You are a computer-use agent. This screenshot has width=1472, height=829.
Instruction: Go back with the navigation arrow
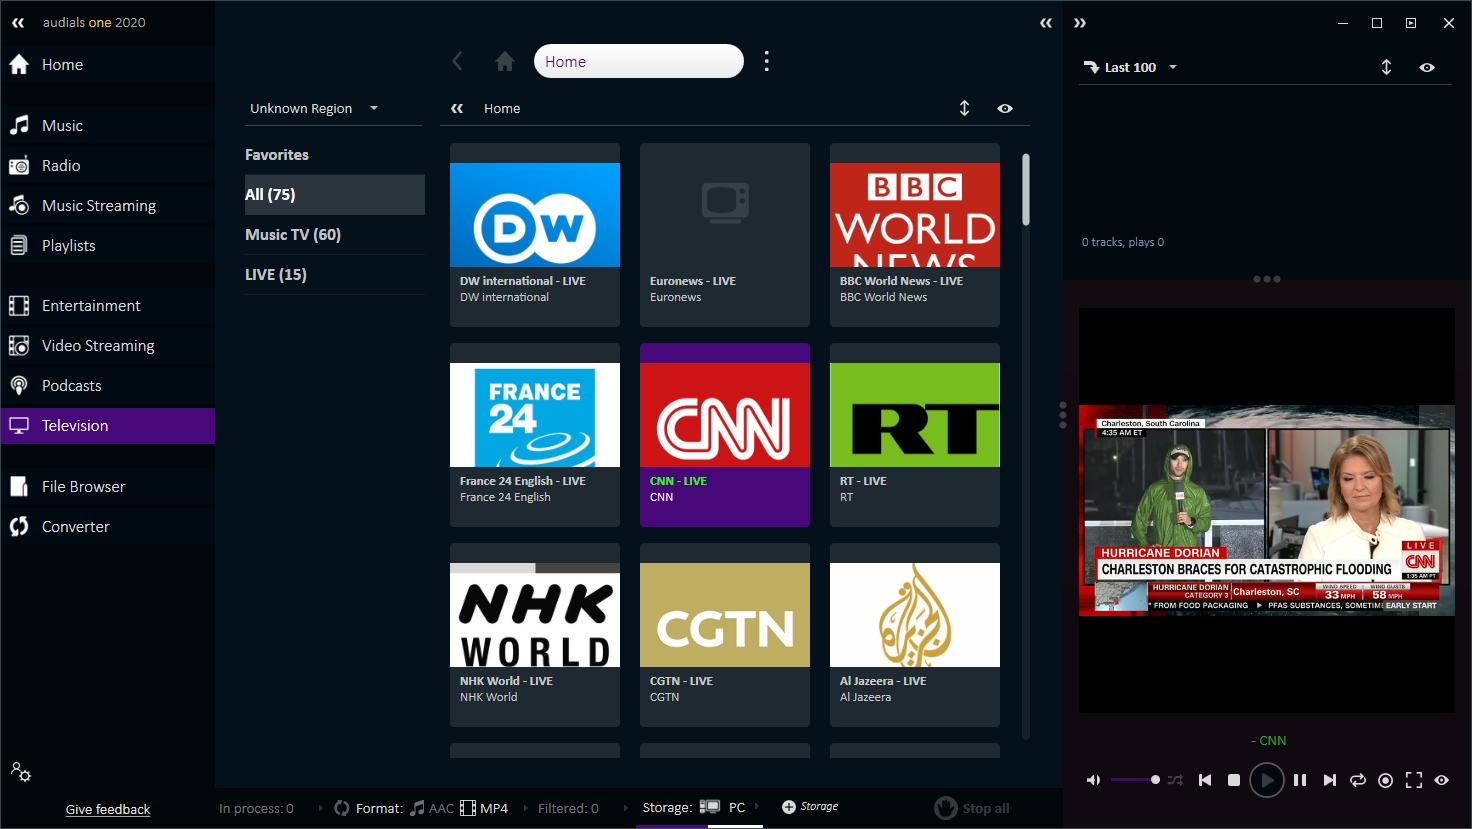(x=457, y=61)
